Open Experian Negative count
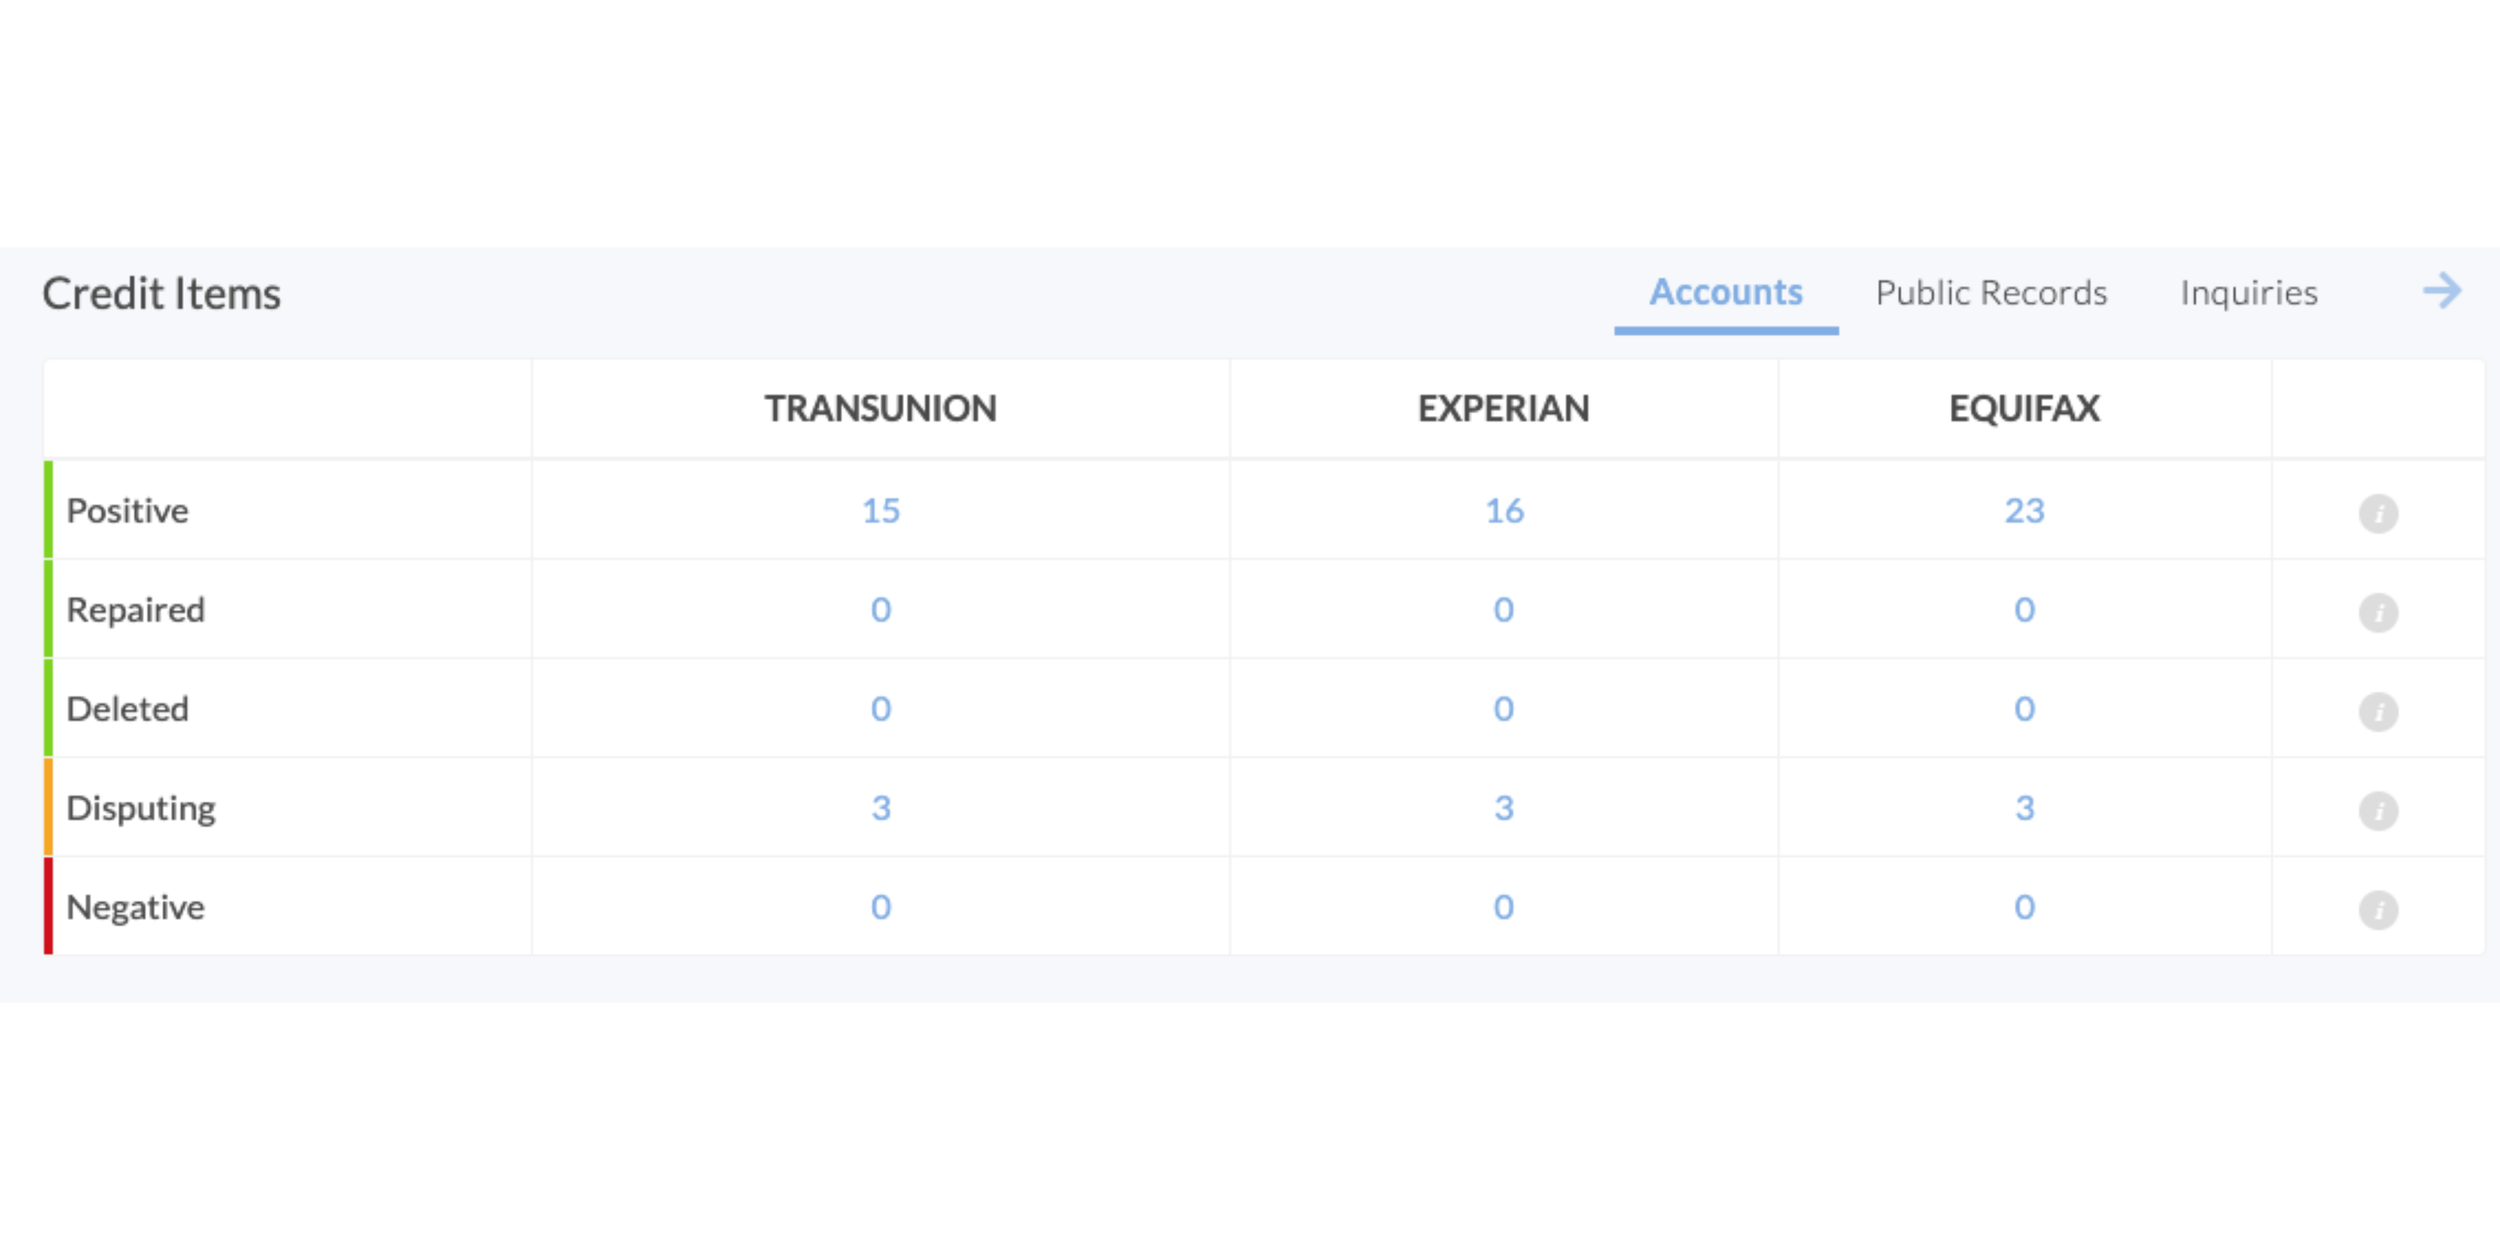Image resolution: width=2500 pixels, height=1250 pixels. (x=1504, y=907)
